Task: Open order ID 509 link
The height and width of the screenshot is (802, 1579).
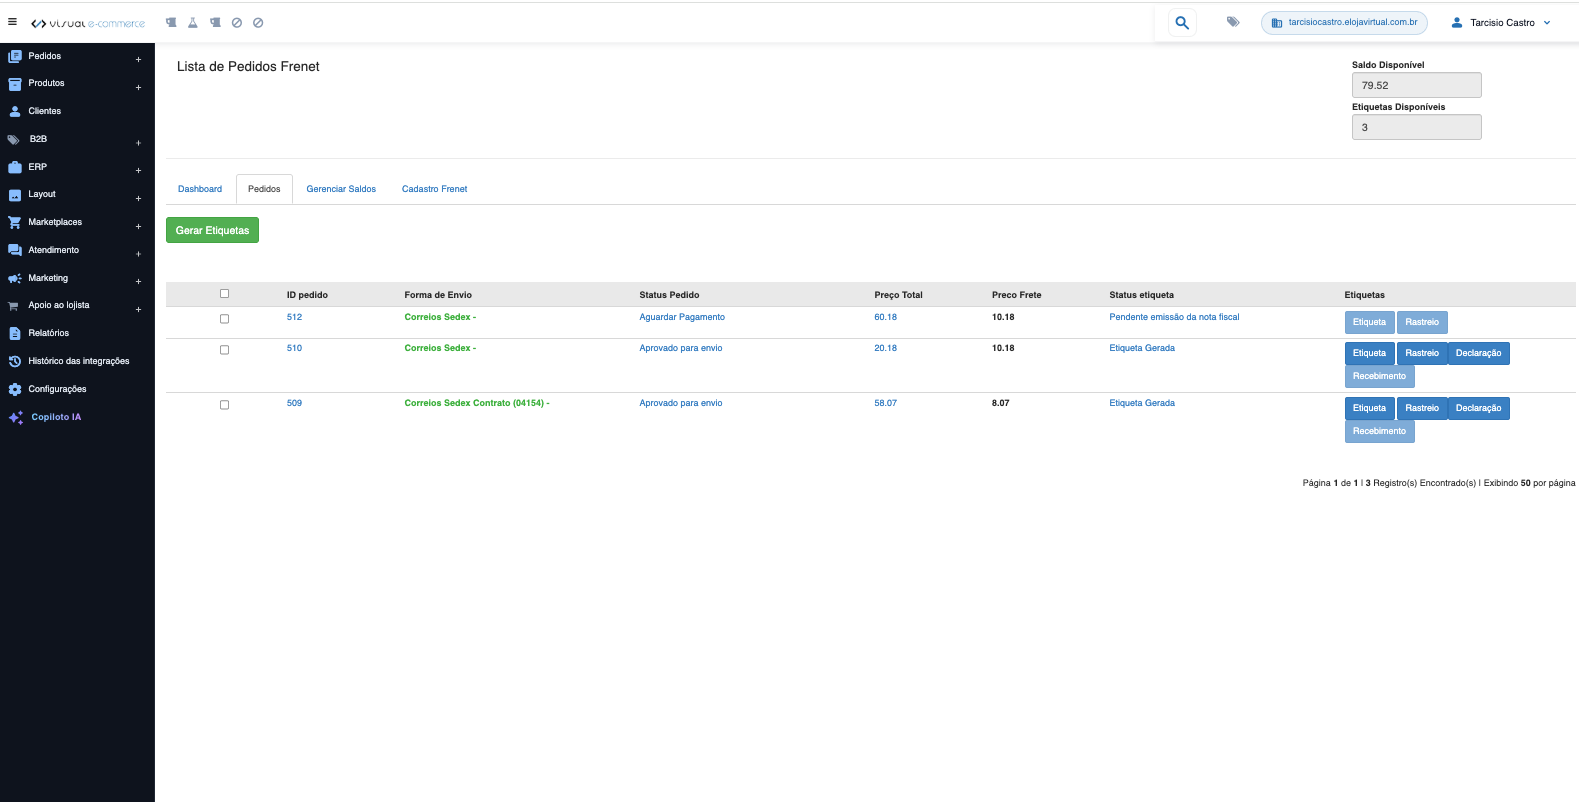Action: point(294,403)
